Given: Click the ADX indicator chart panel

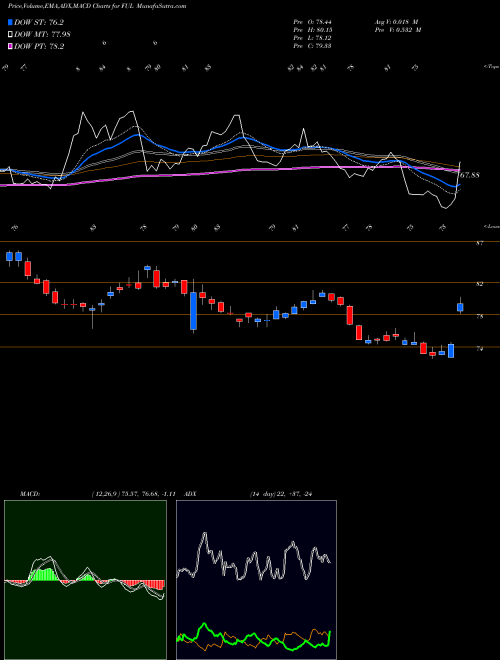Looking at the screenshot, I should 256,580.
